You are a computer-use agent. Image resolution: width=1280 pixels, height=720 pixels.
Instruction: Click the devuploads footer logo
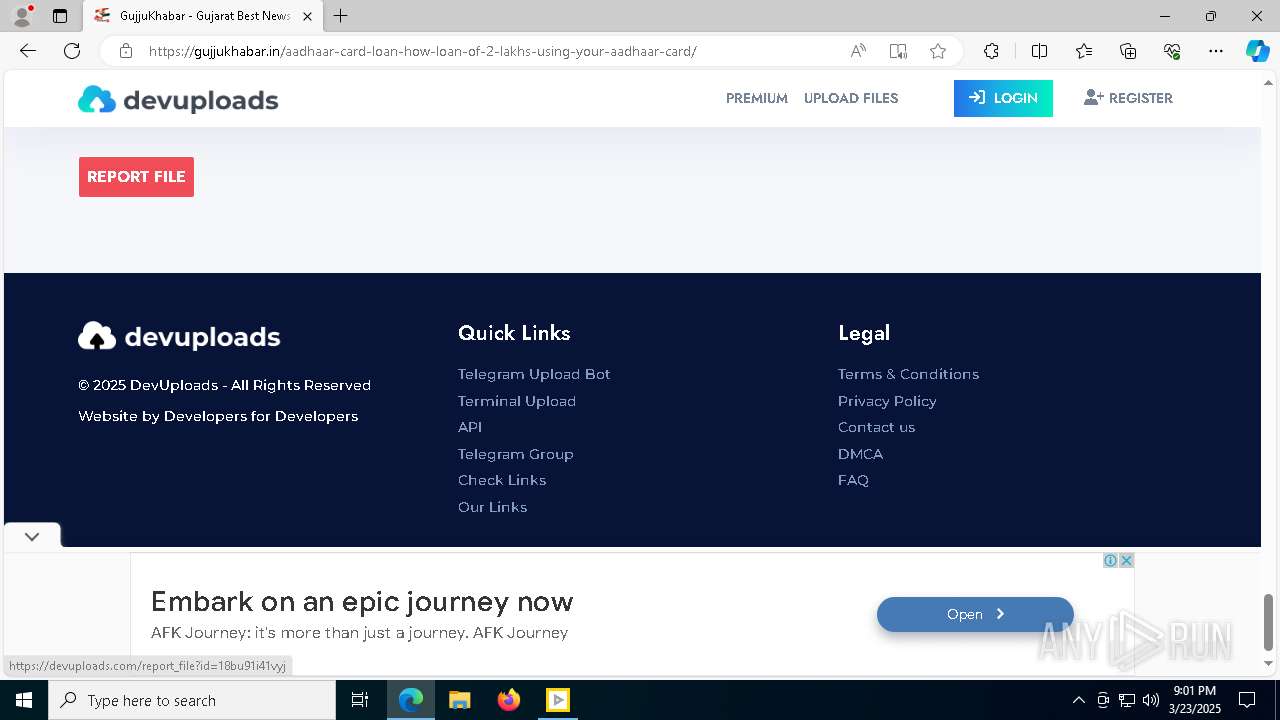click(179, 336)
